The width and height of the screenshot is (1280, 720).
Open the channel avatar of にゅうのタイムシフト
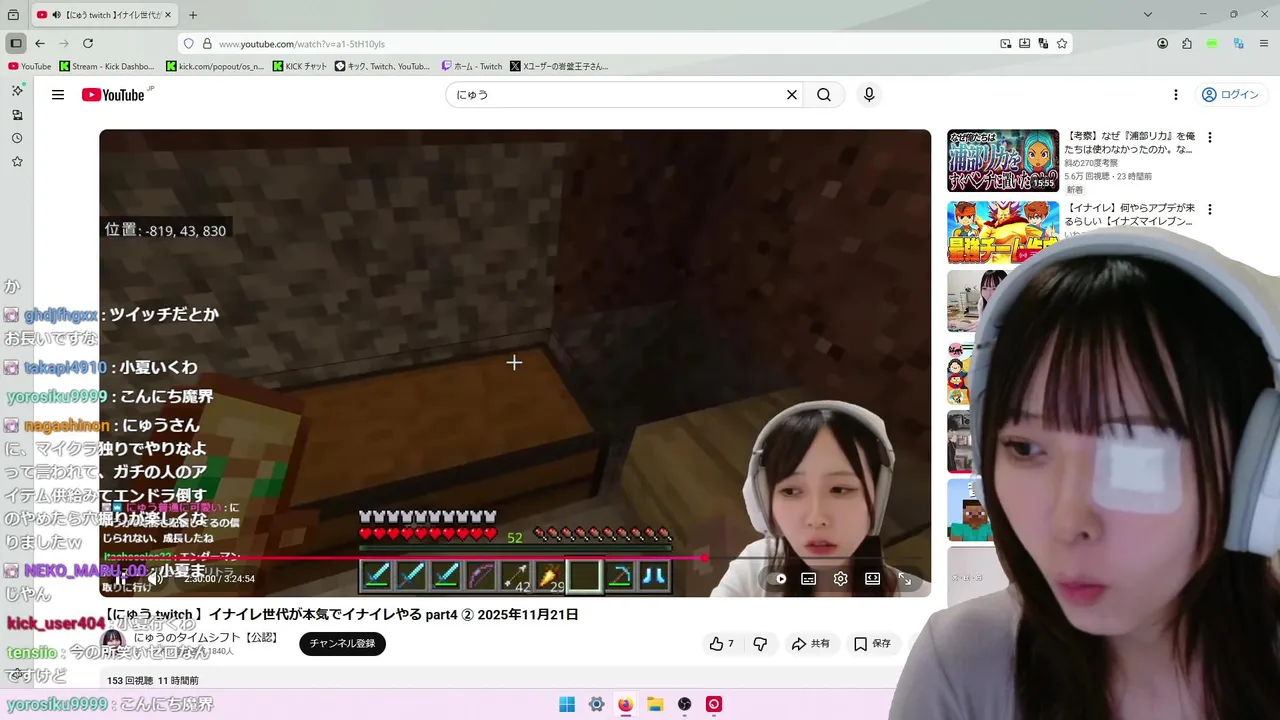(x=113, y=641)
